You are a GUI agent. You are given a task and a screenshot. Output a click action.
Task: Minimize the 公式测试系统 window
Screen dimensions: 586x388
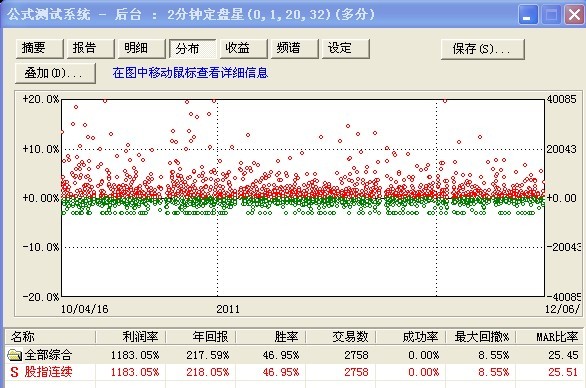pos(528,15)
